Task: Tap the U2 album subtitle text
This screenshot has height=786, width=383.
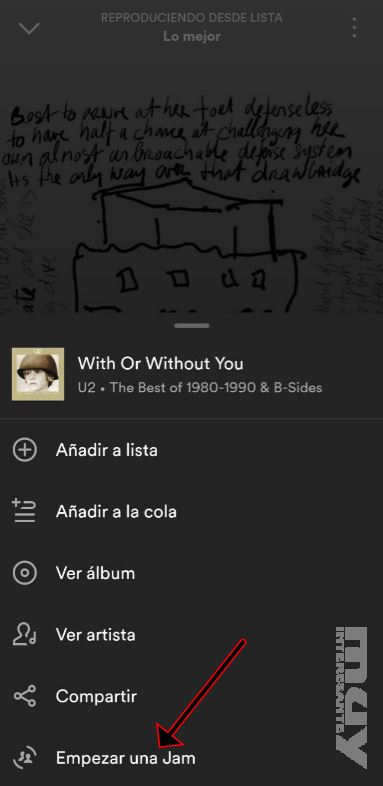Action: (200, 387)
